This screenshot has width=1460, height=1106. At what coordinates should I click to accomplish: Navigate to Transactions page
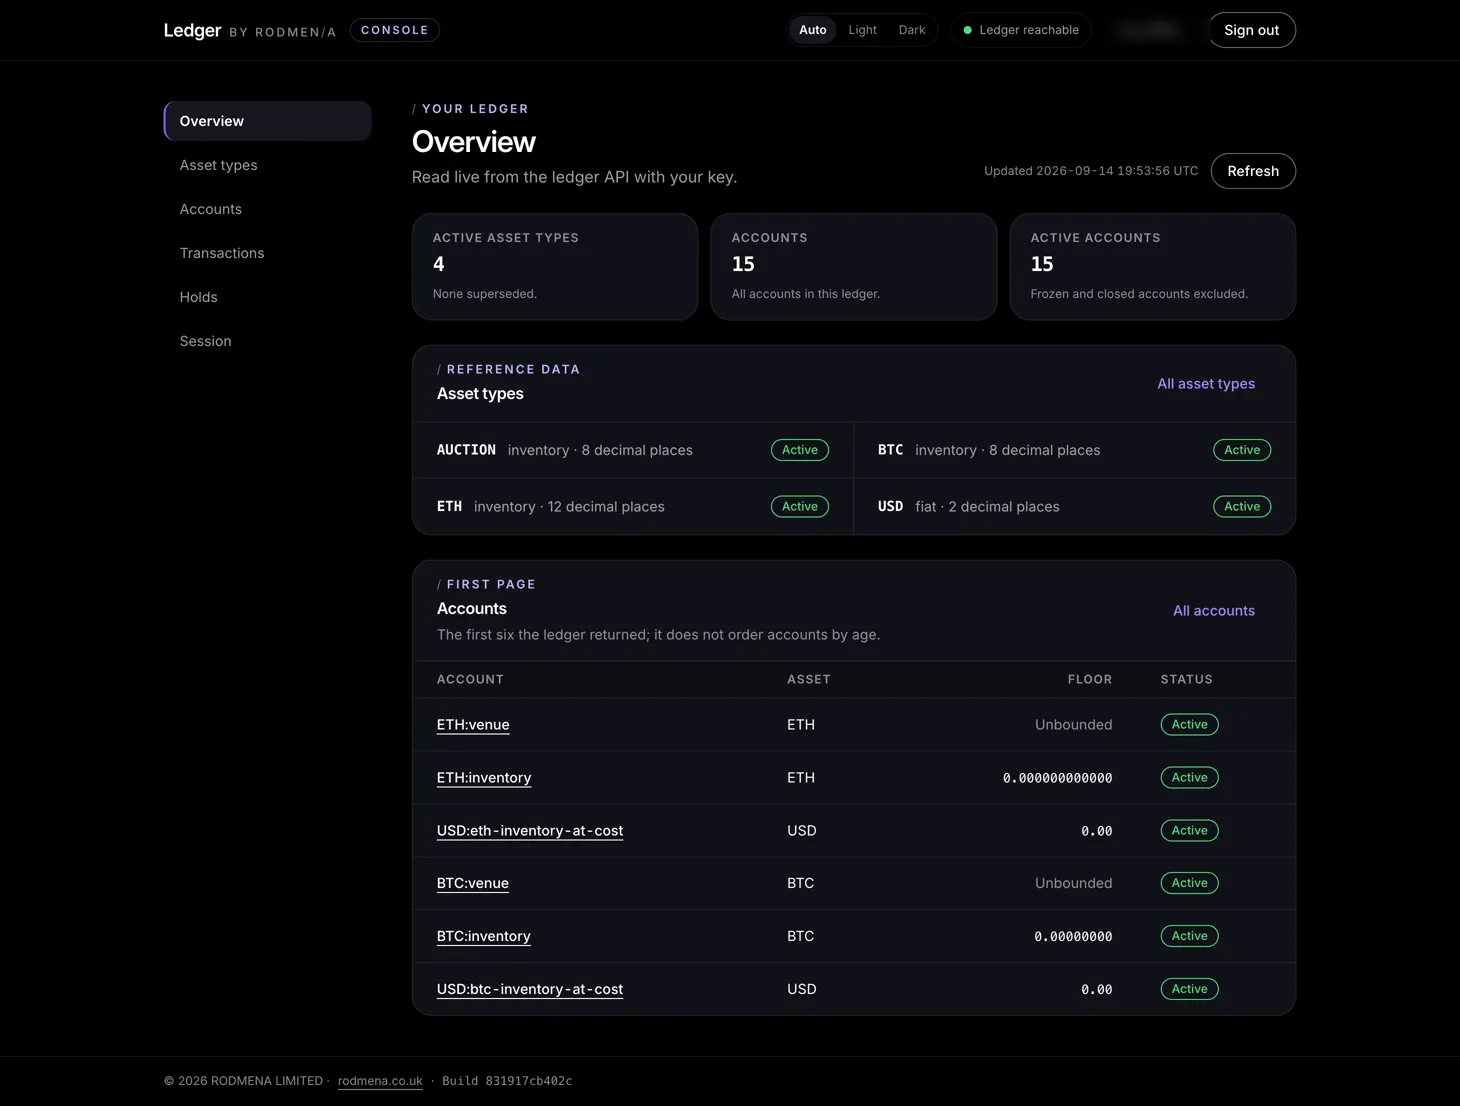(x=268, y=253)
